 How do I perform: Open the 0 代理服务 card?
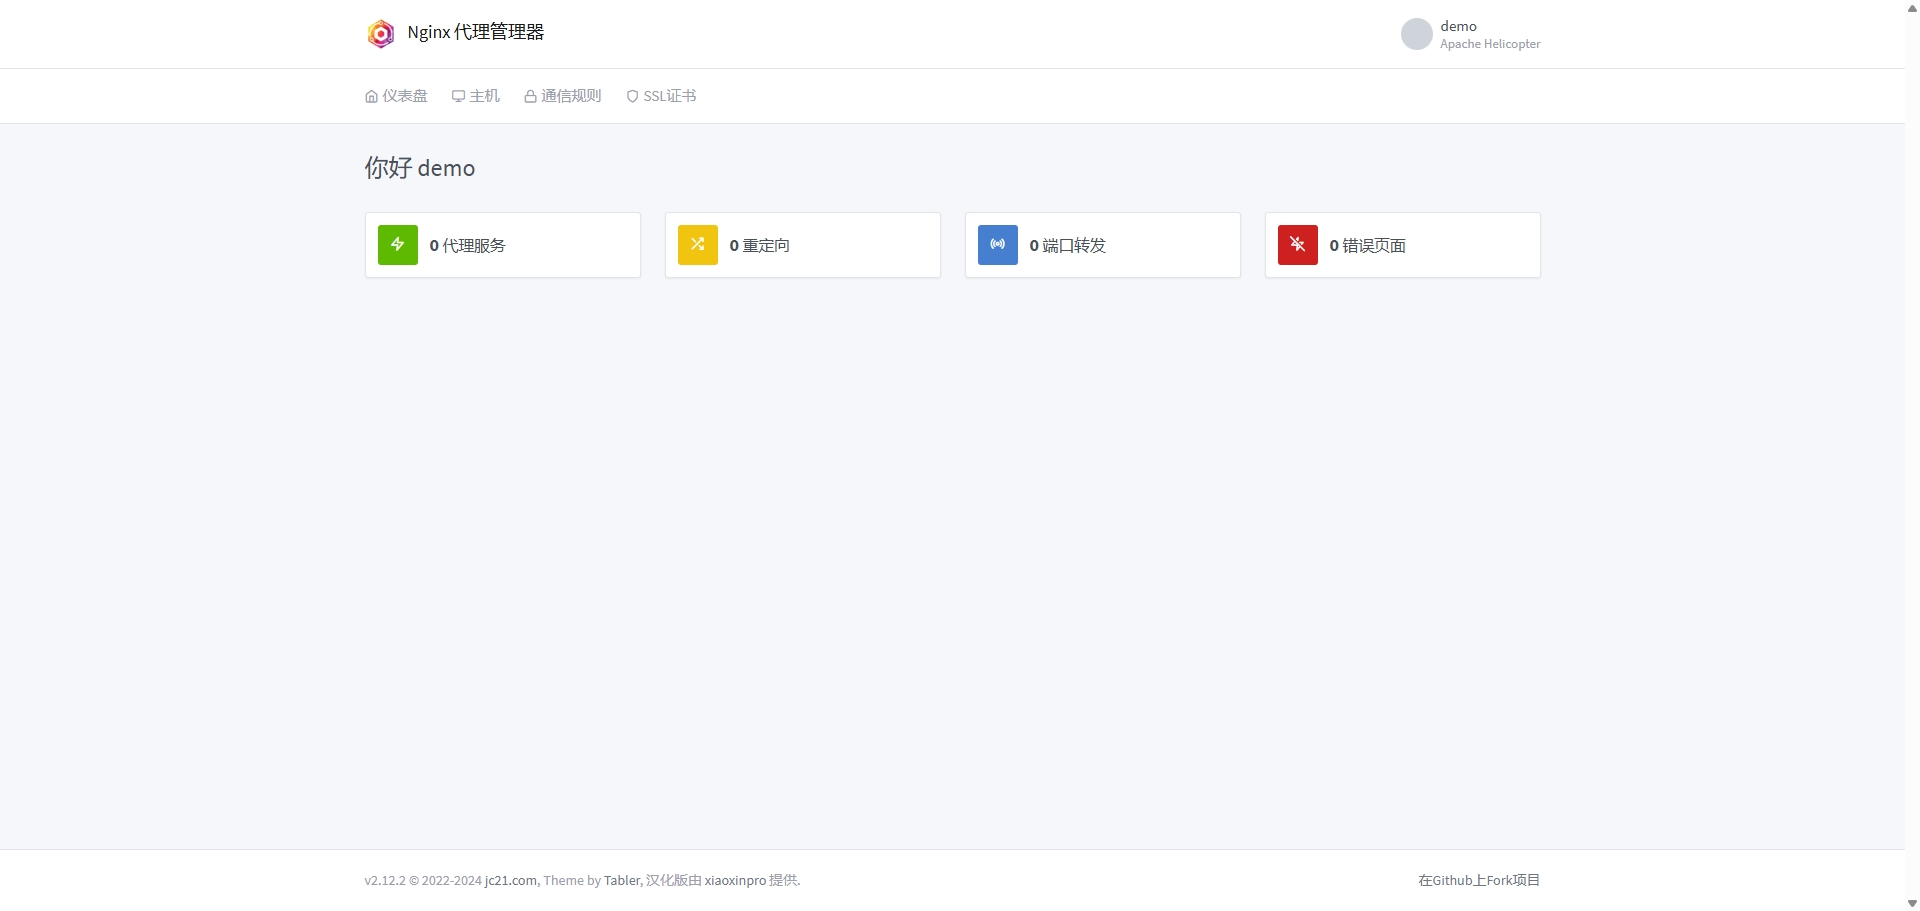[503, 245]
